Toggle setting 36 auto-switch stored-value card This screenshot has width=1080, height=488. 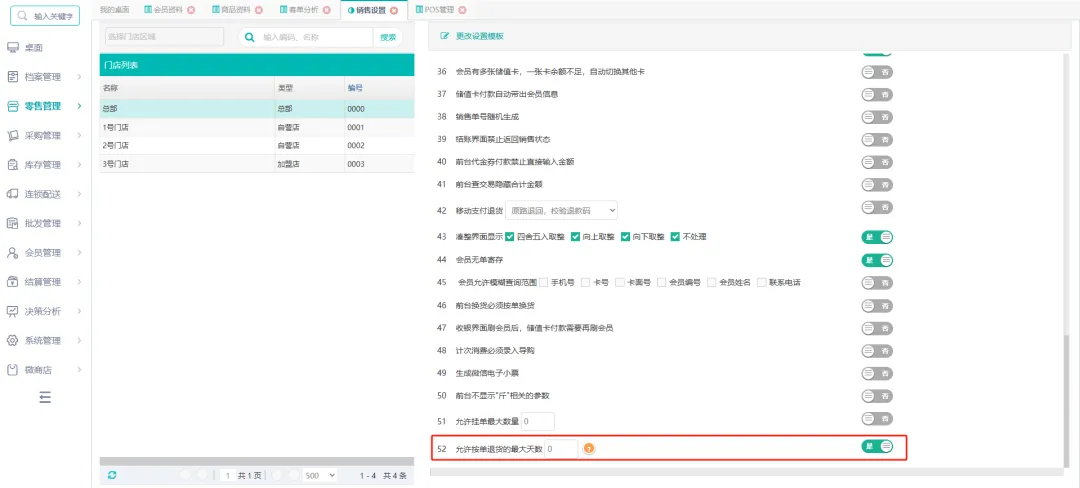pos(877,72)
